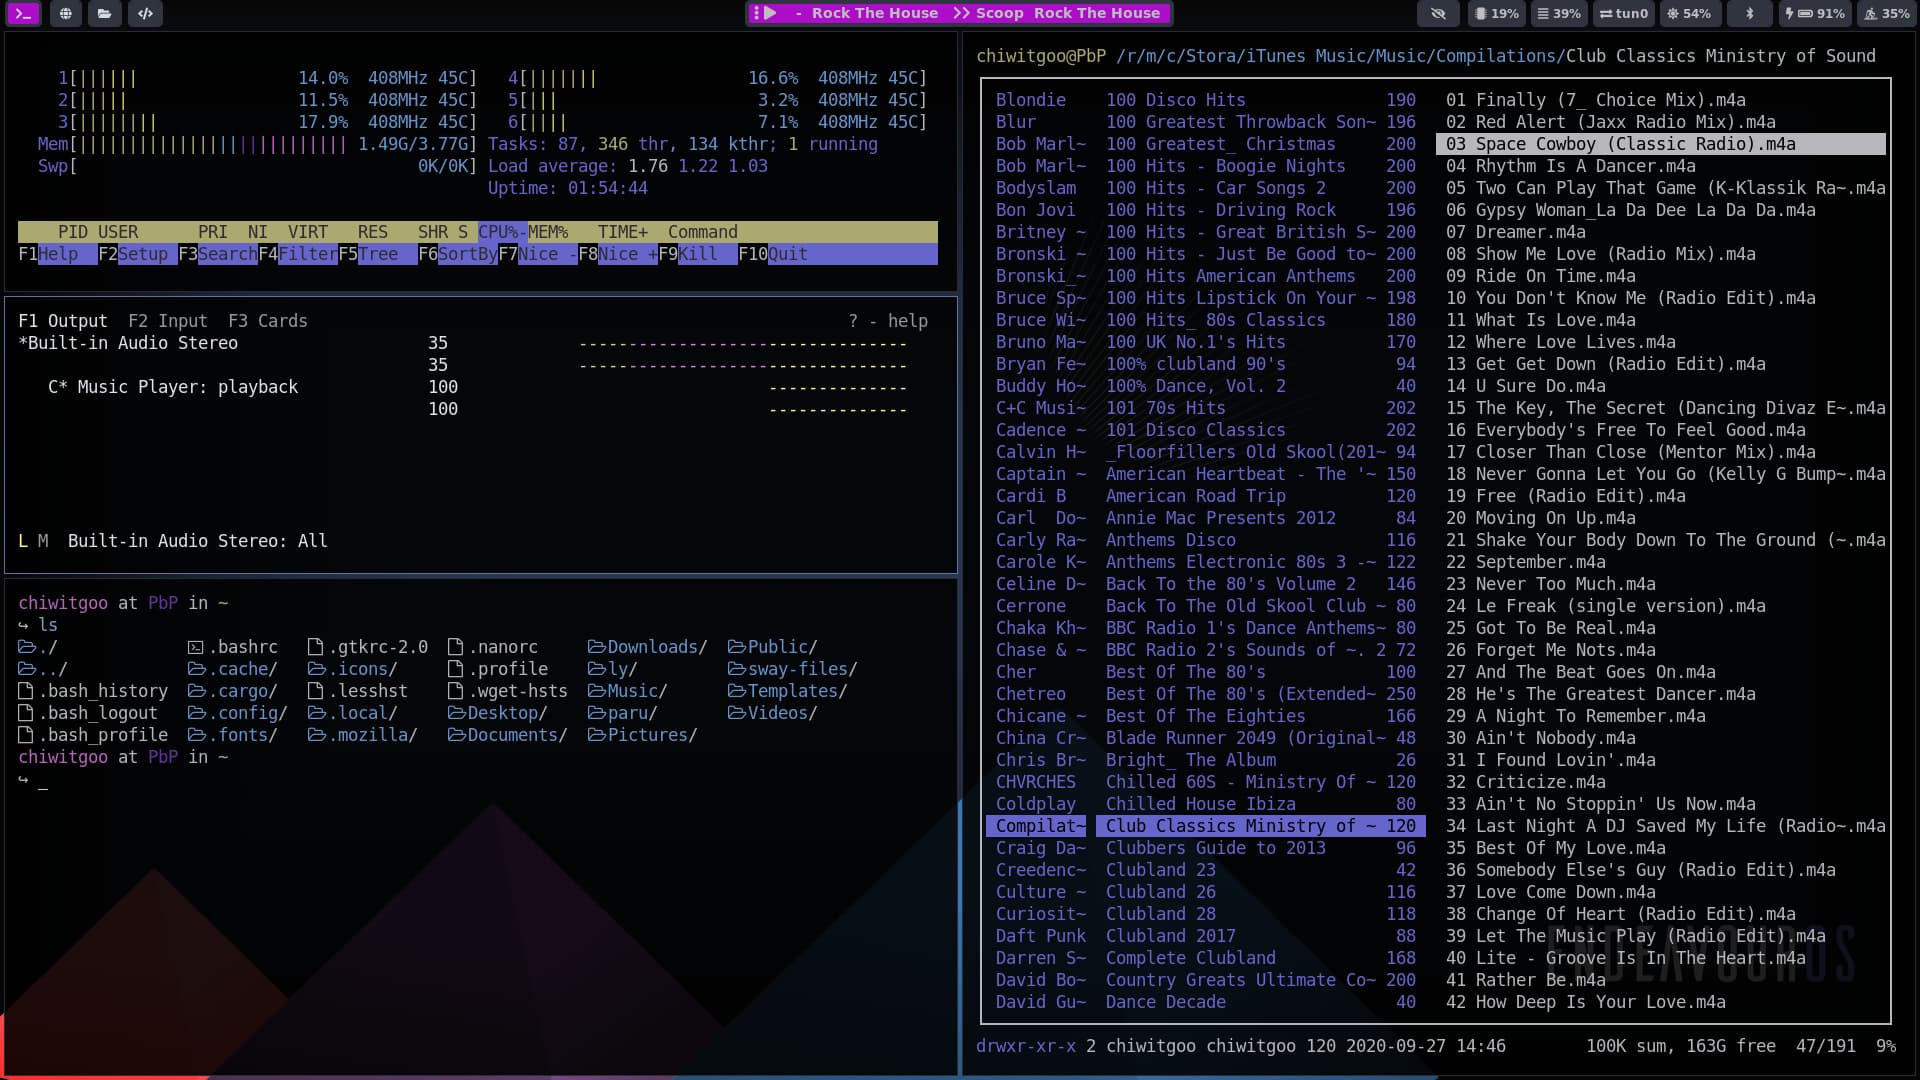The height and width of the screenshot is (1080, 1920).
Task: Switch to the F3 Cards tab in mixer
Action: tap(268, 321)
